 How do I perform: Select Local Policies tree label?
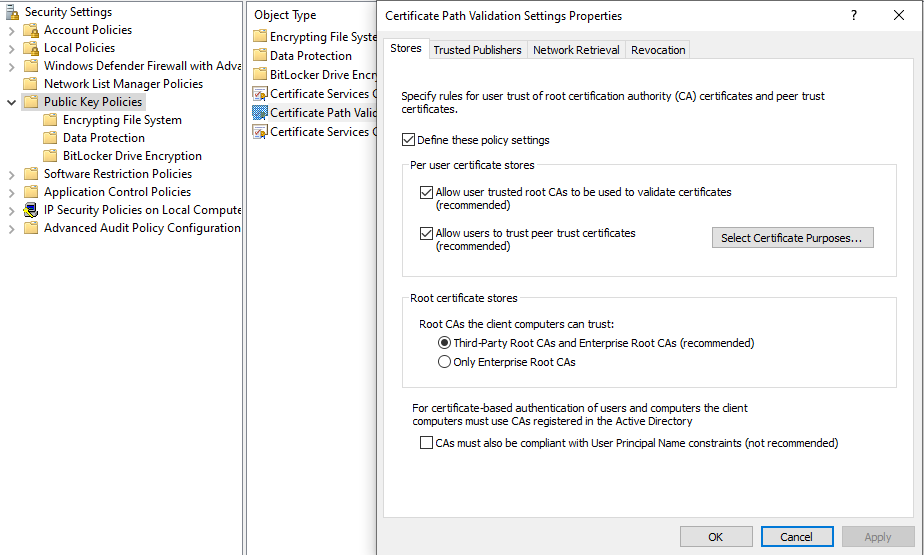[79, 48]
